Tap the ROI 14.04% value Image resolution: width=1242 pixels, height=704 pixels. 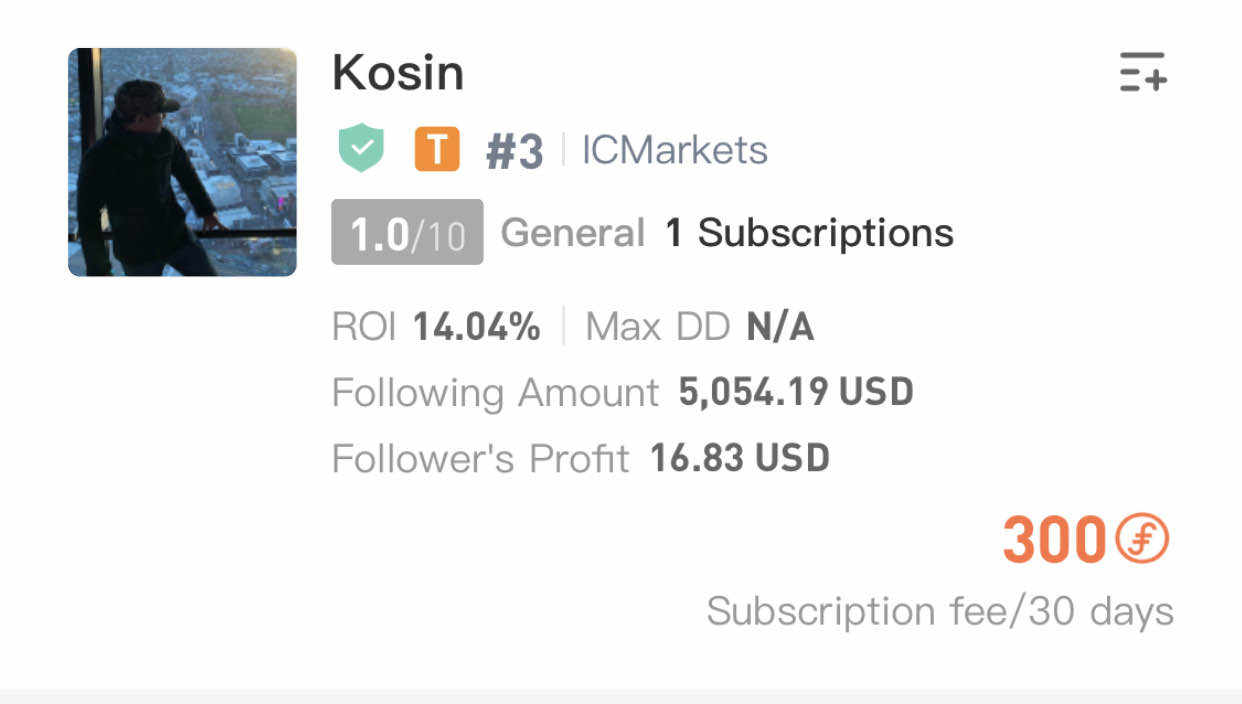click(x=477, y=327)
